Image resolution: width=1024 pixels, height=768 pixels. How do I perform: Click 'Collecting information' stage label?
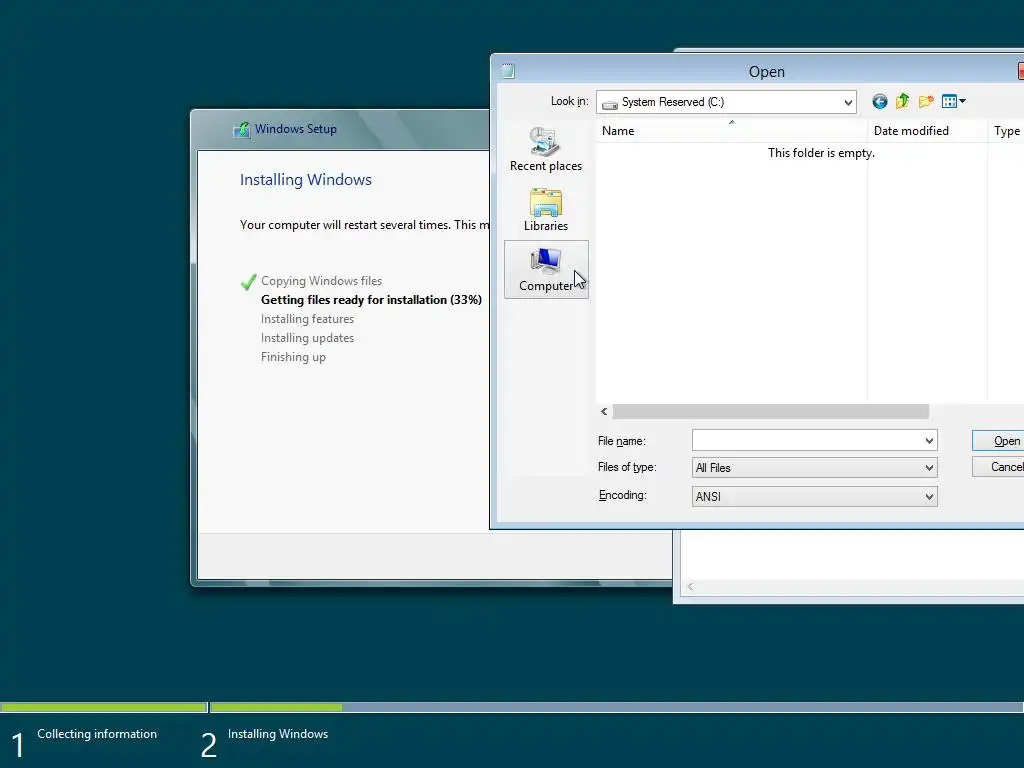pos(97,734)
